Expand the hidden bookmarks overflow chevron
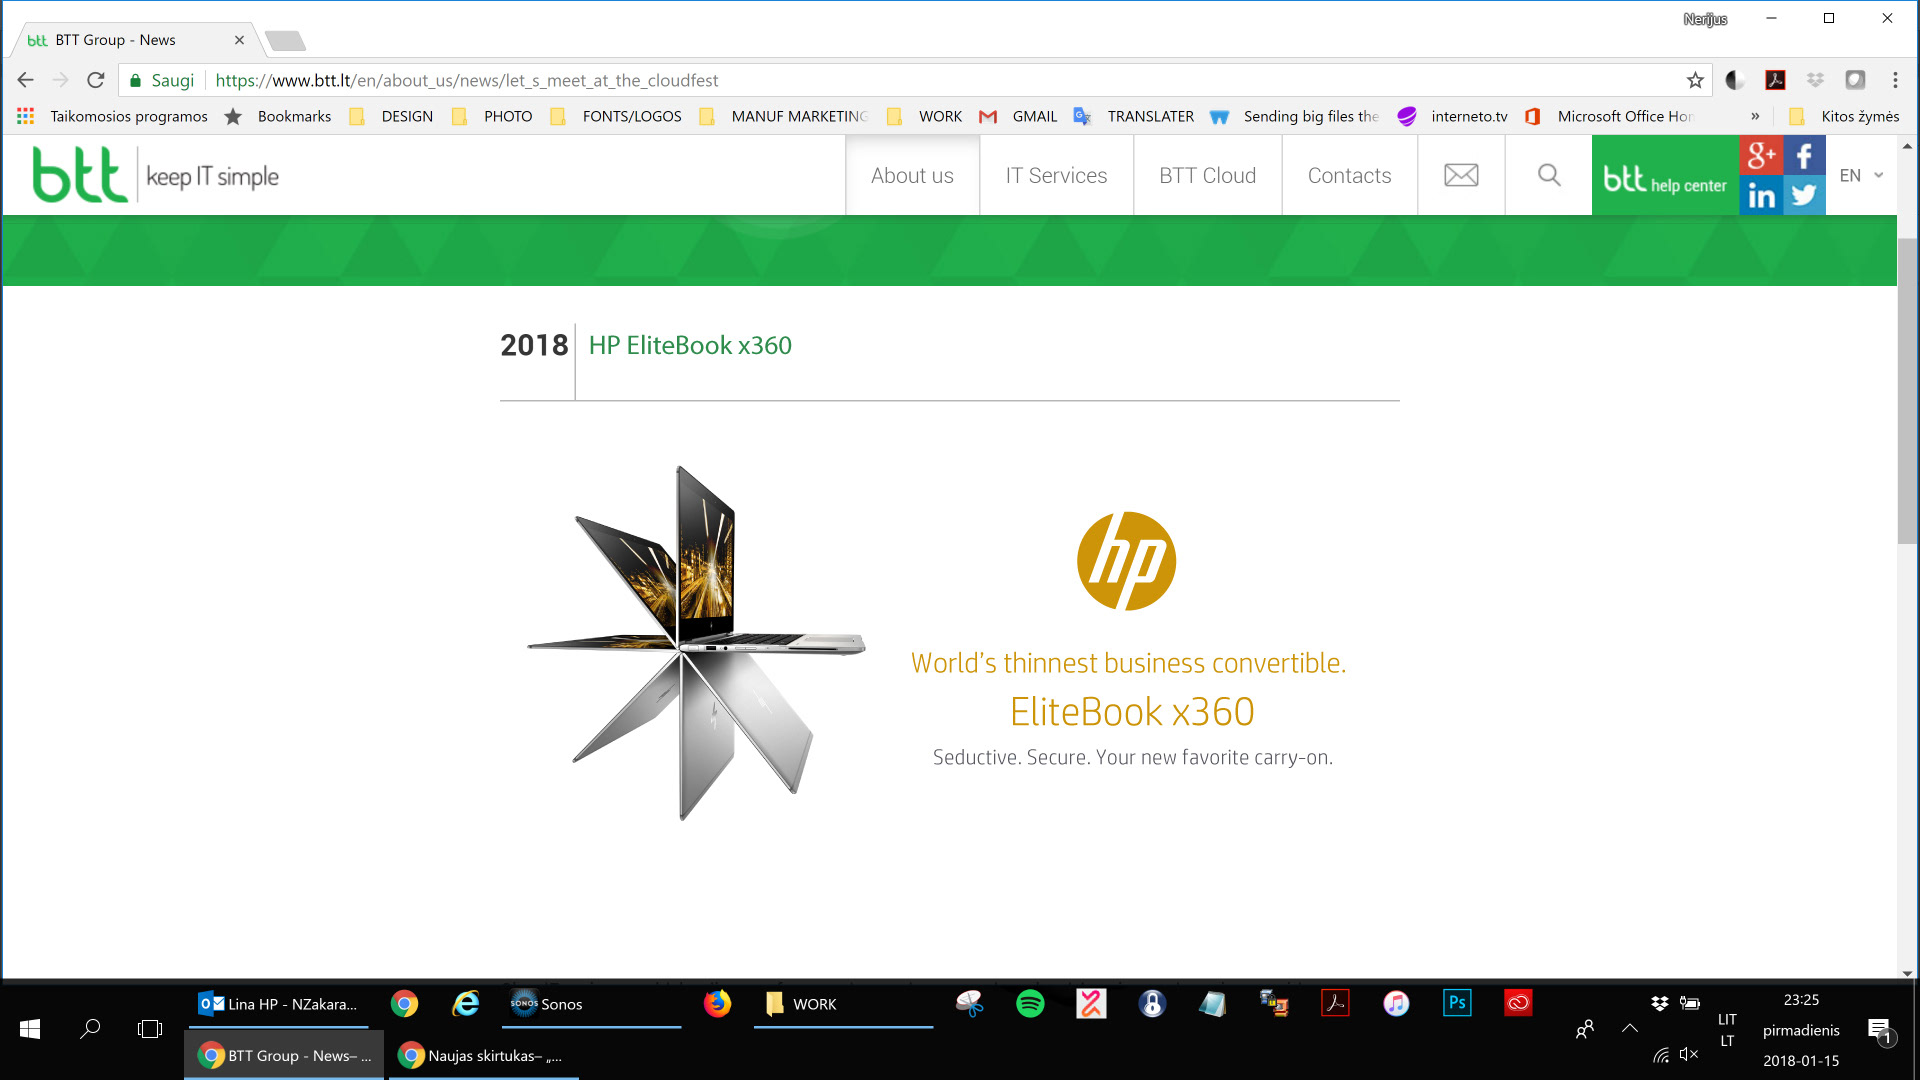The height and width of the screenshot is (1080, 1920). point(1755,116)
